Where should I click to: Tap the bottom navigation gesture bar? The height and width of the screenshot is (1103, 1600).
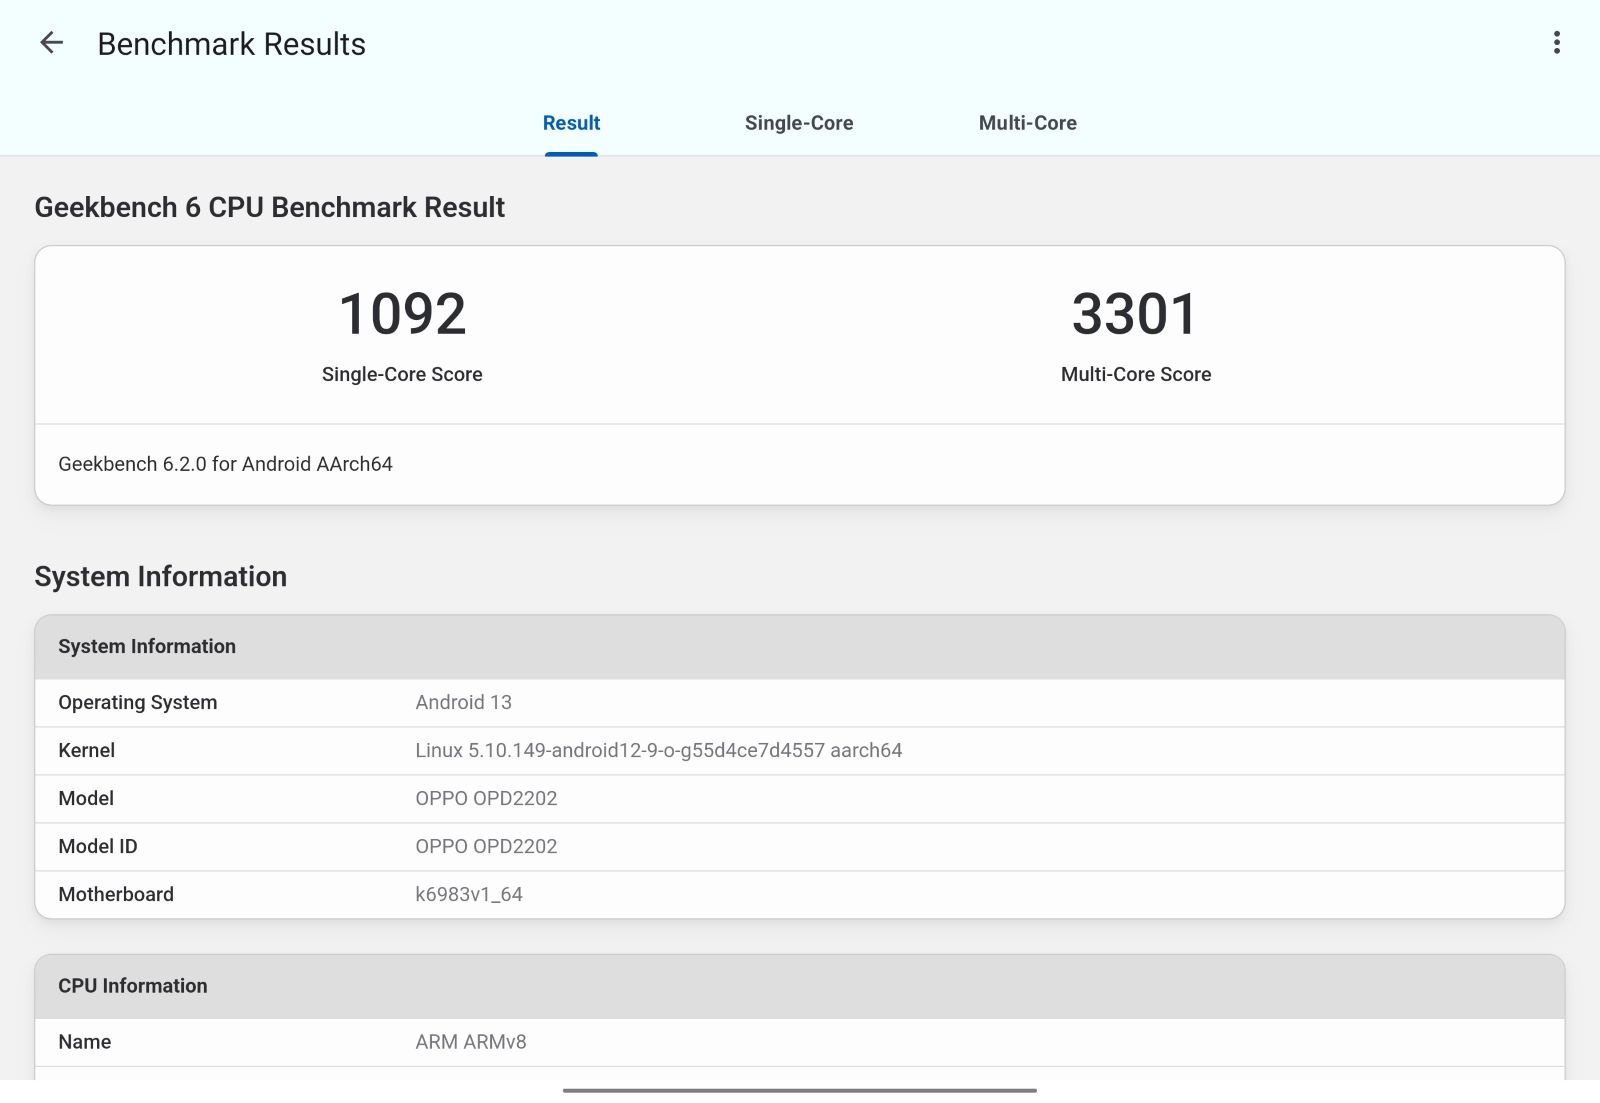(800, 1090)
